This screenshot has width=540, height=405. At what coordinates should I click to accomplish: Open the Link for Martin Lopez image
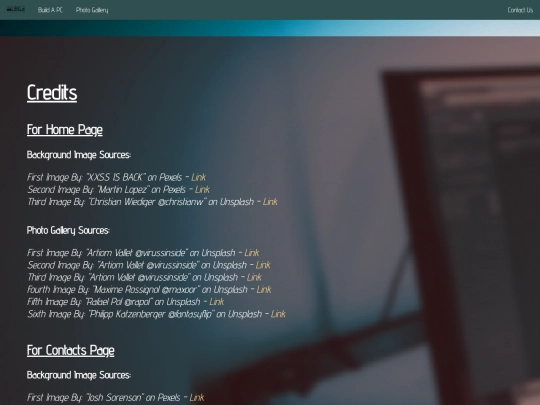point(202,190)
